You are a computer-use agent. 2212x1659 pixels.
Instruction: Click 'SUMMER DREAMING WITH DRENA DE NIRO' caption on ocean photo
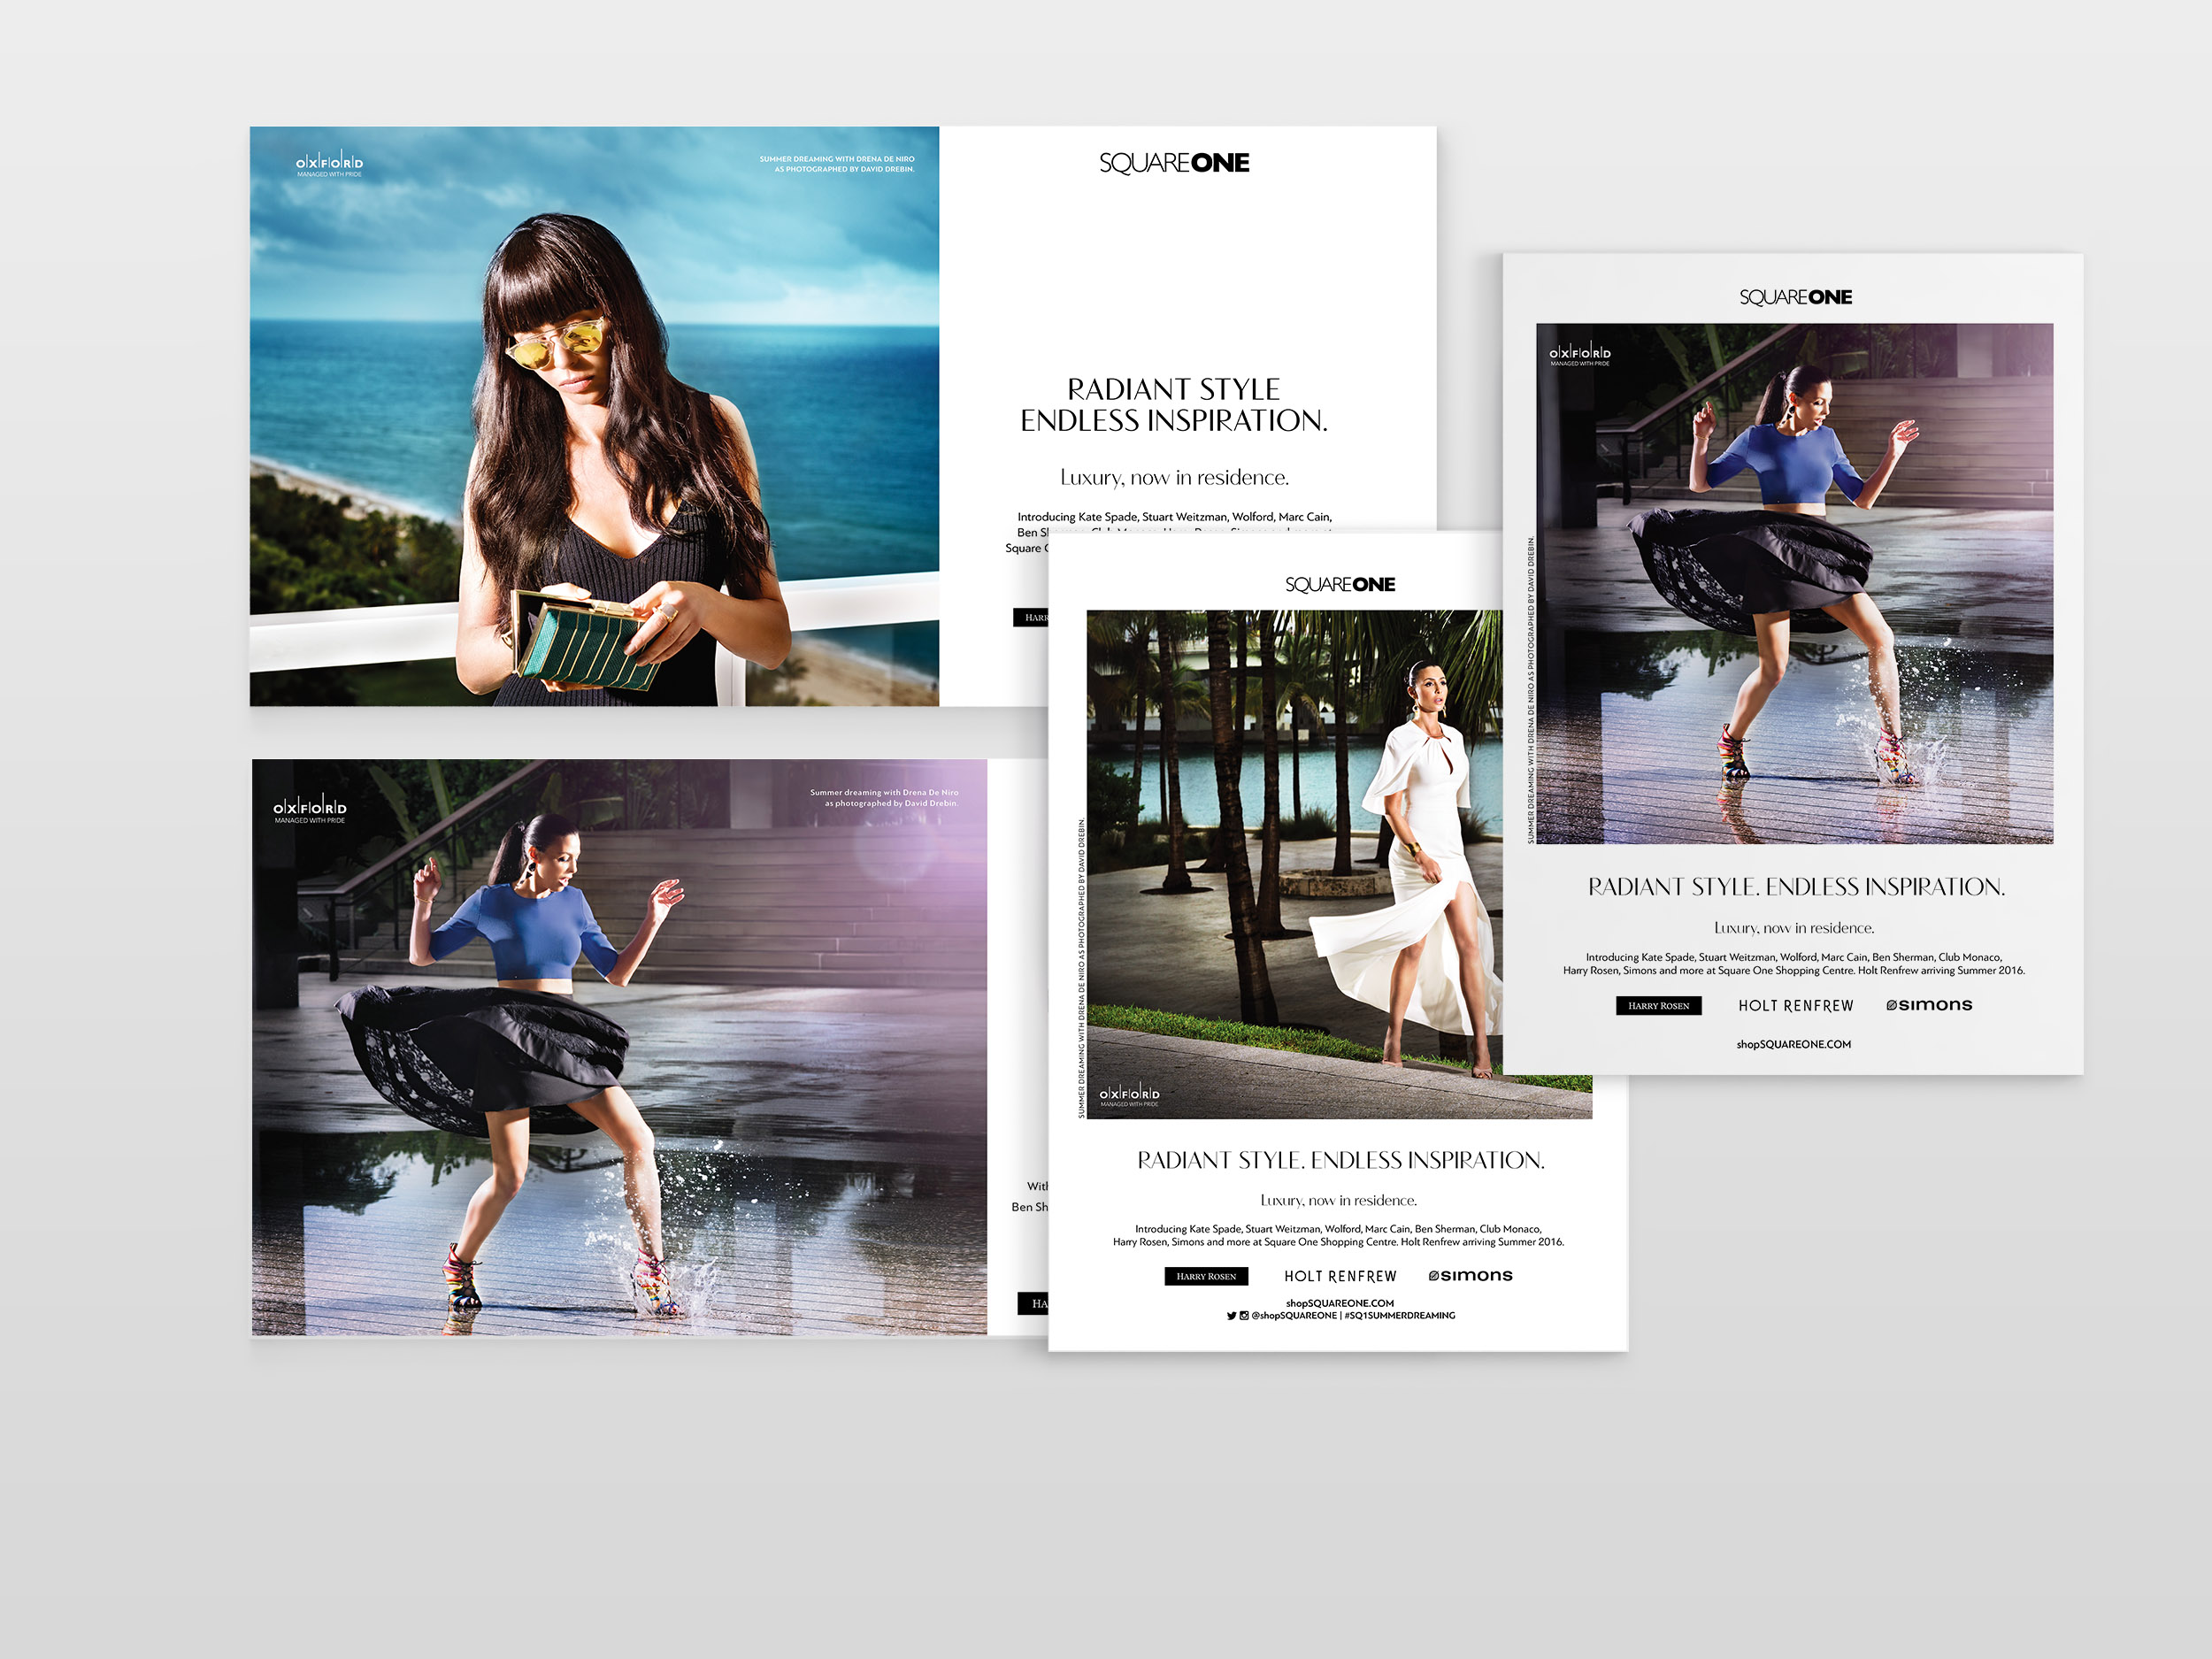[x=836, y=159]
